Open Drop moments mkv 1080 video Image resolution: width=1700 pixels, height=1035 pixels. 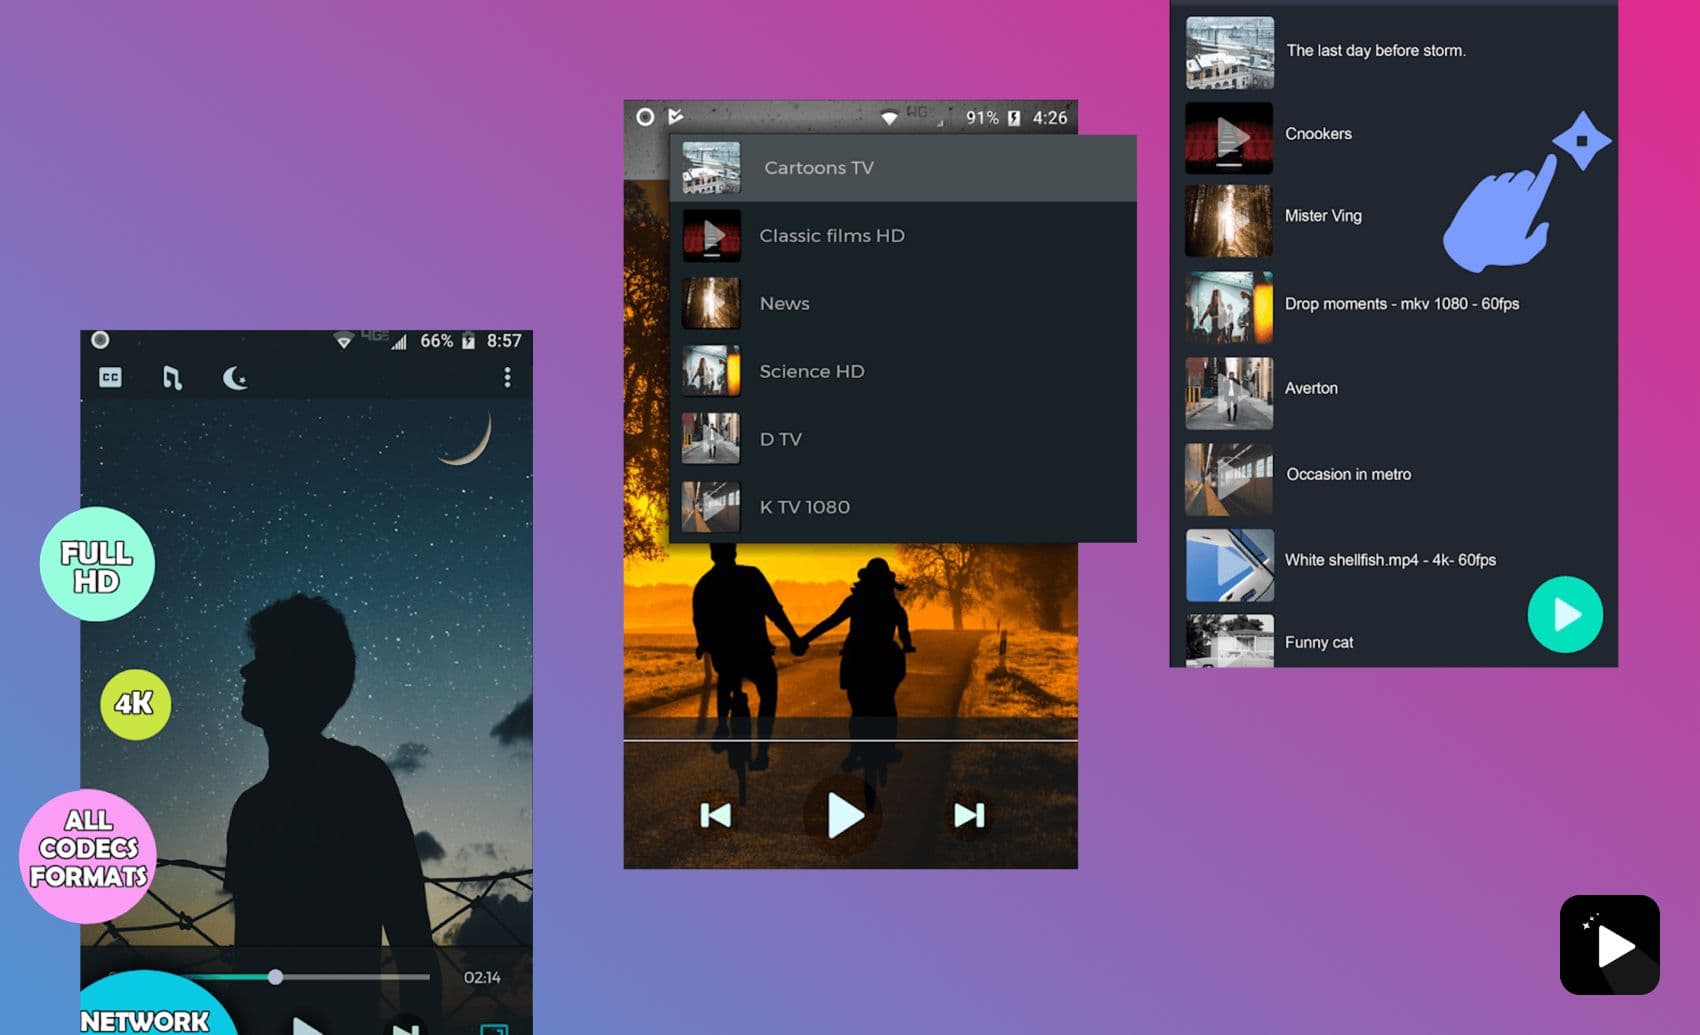pos(1400,304)
